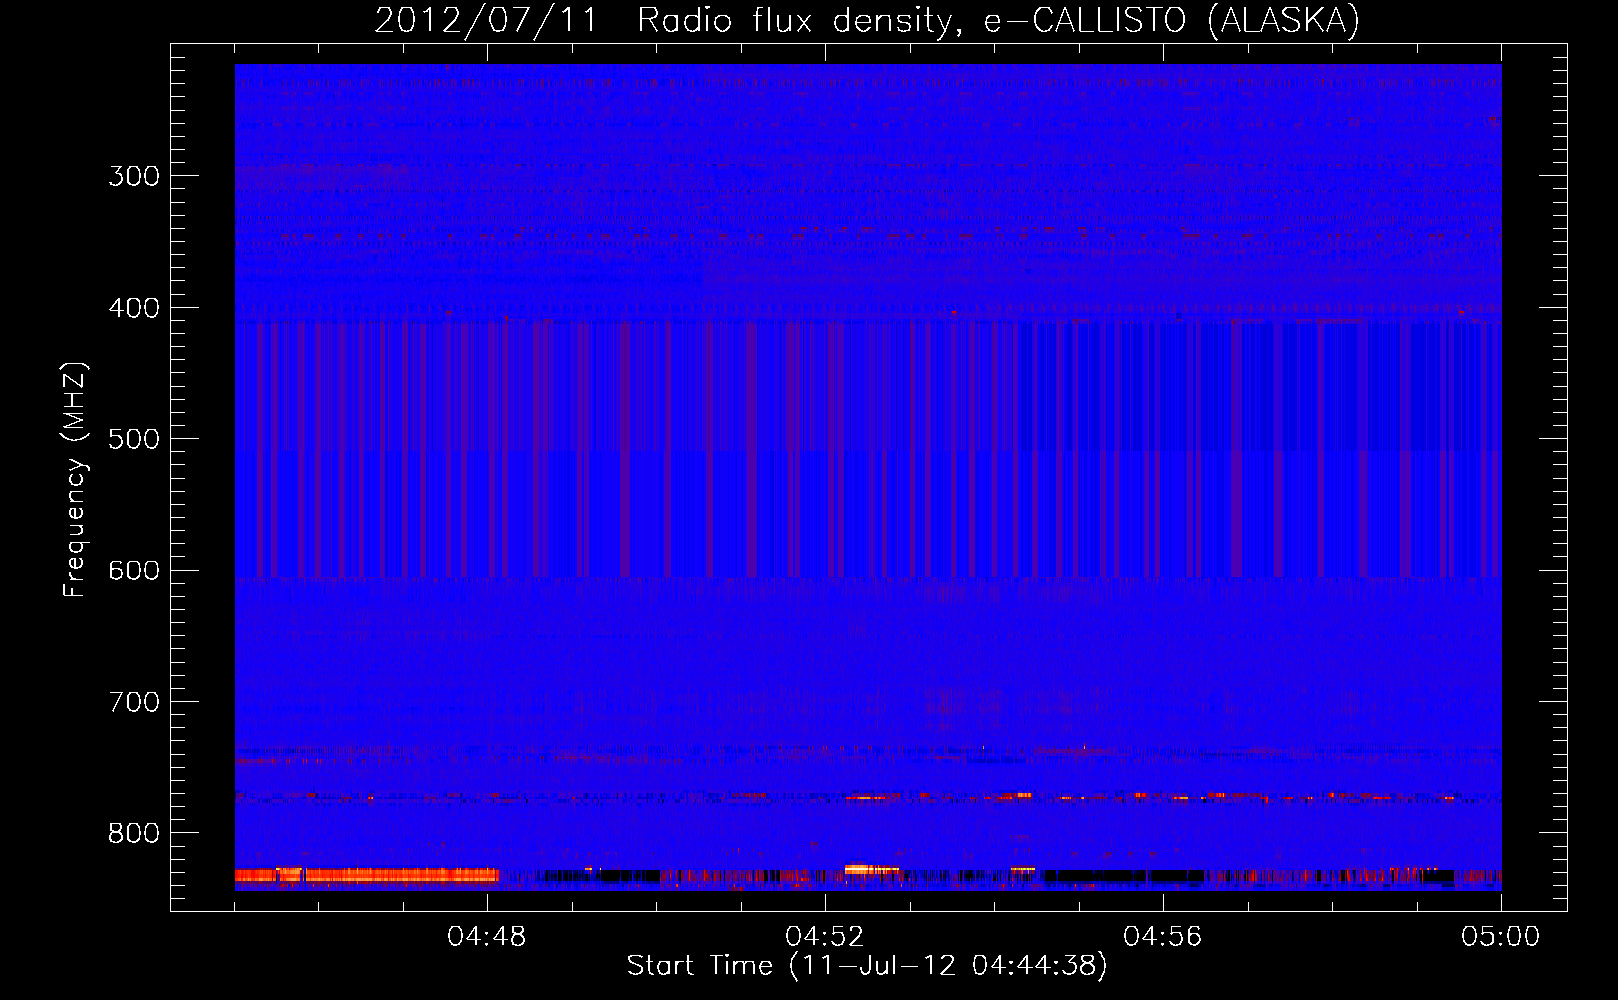This screenshot has width=1618, height=1000.
Task: Click the 04:52 time tick label
Action: [x=825, y=937]
